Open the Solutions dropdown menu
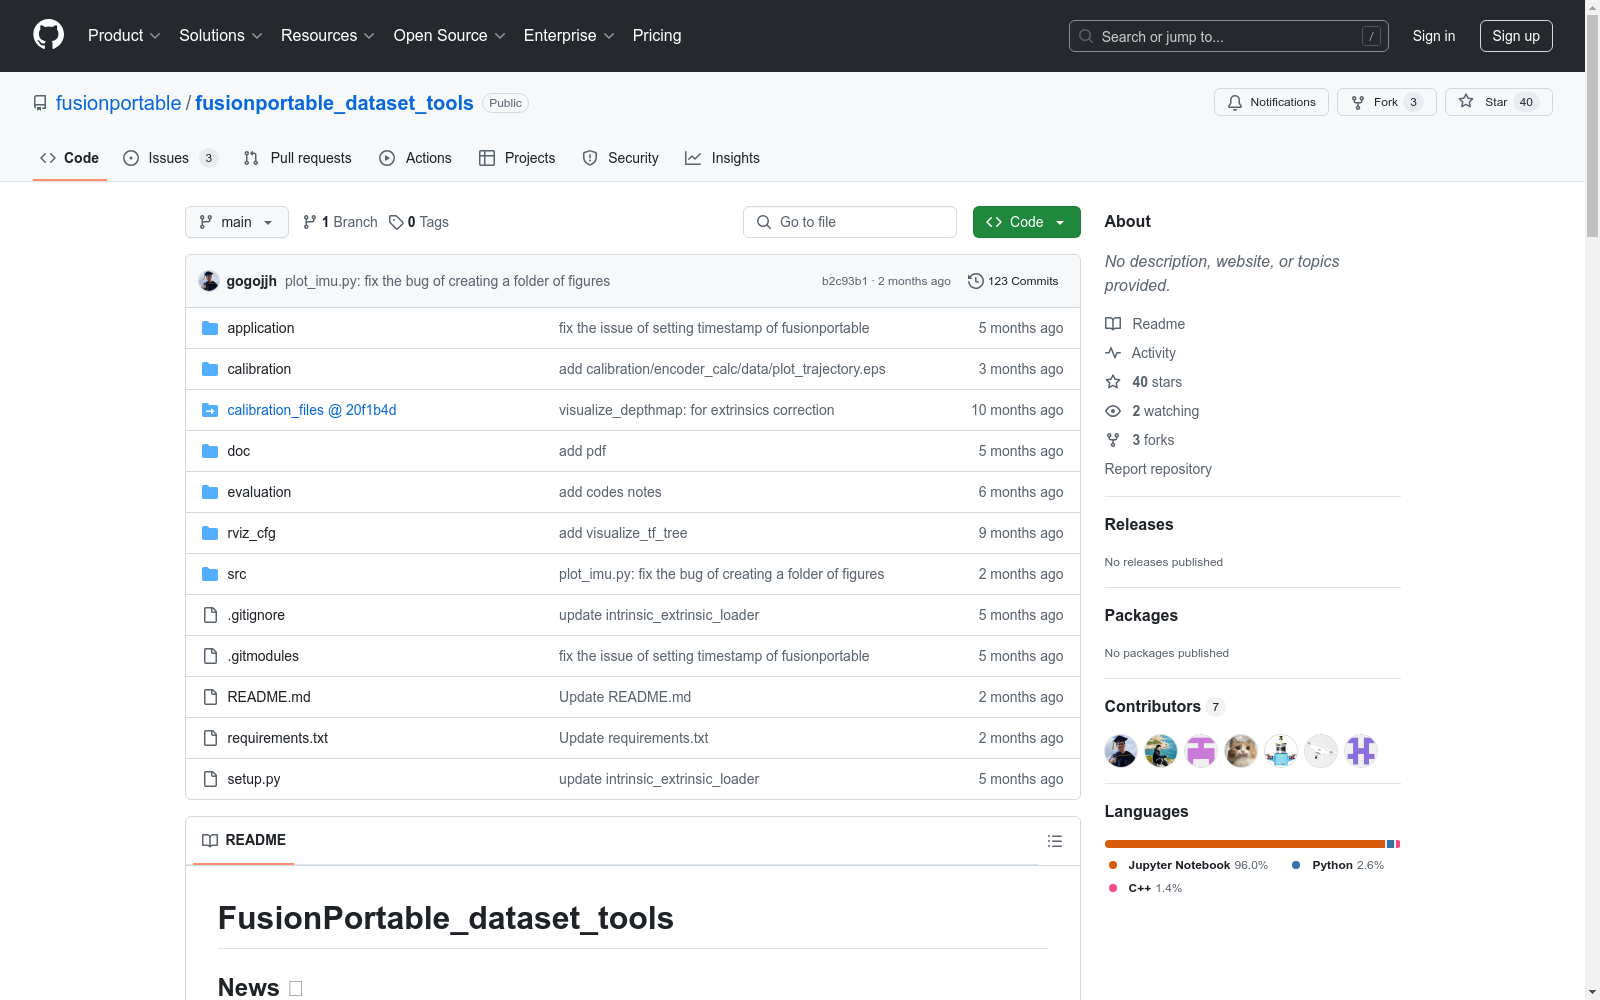The width and height of the screenshot is (1600, 1000). [221, 35]
